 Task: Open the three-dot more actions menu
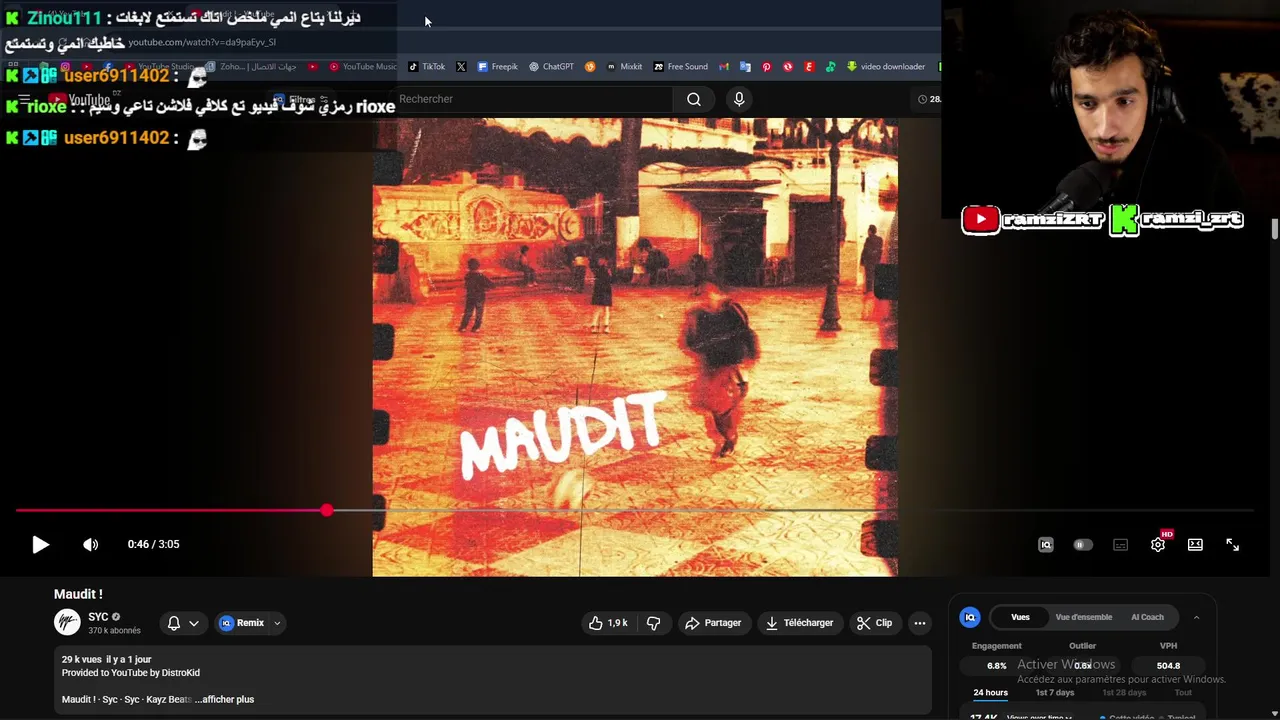click(920, 623)
